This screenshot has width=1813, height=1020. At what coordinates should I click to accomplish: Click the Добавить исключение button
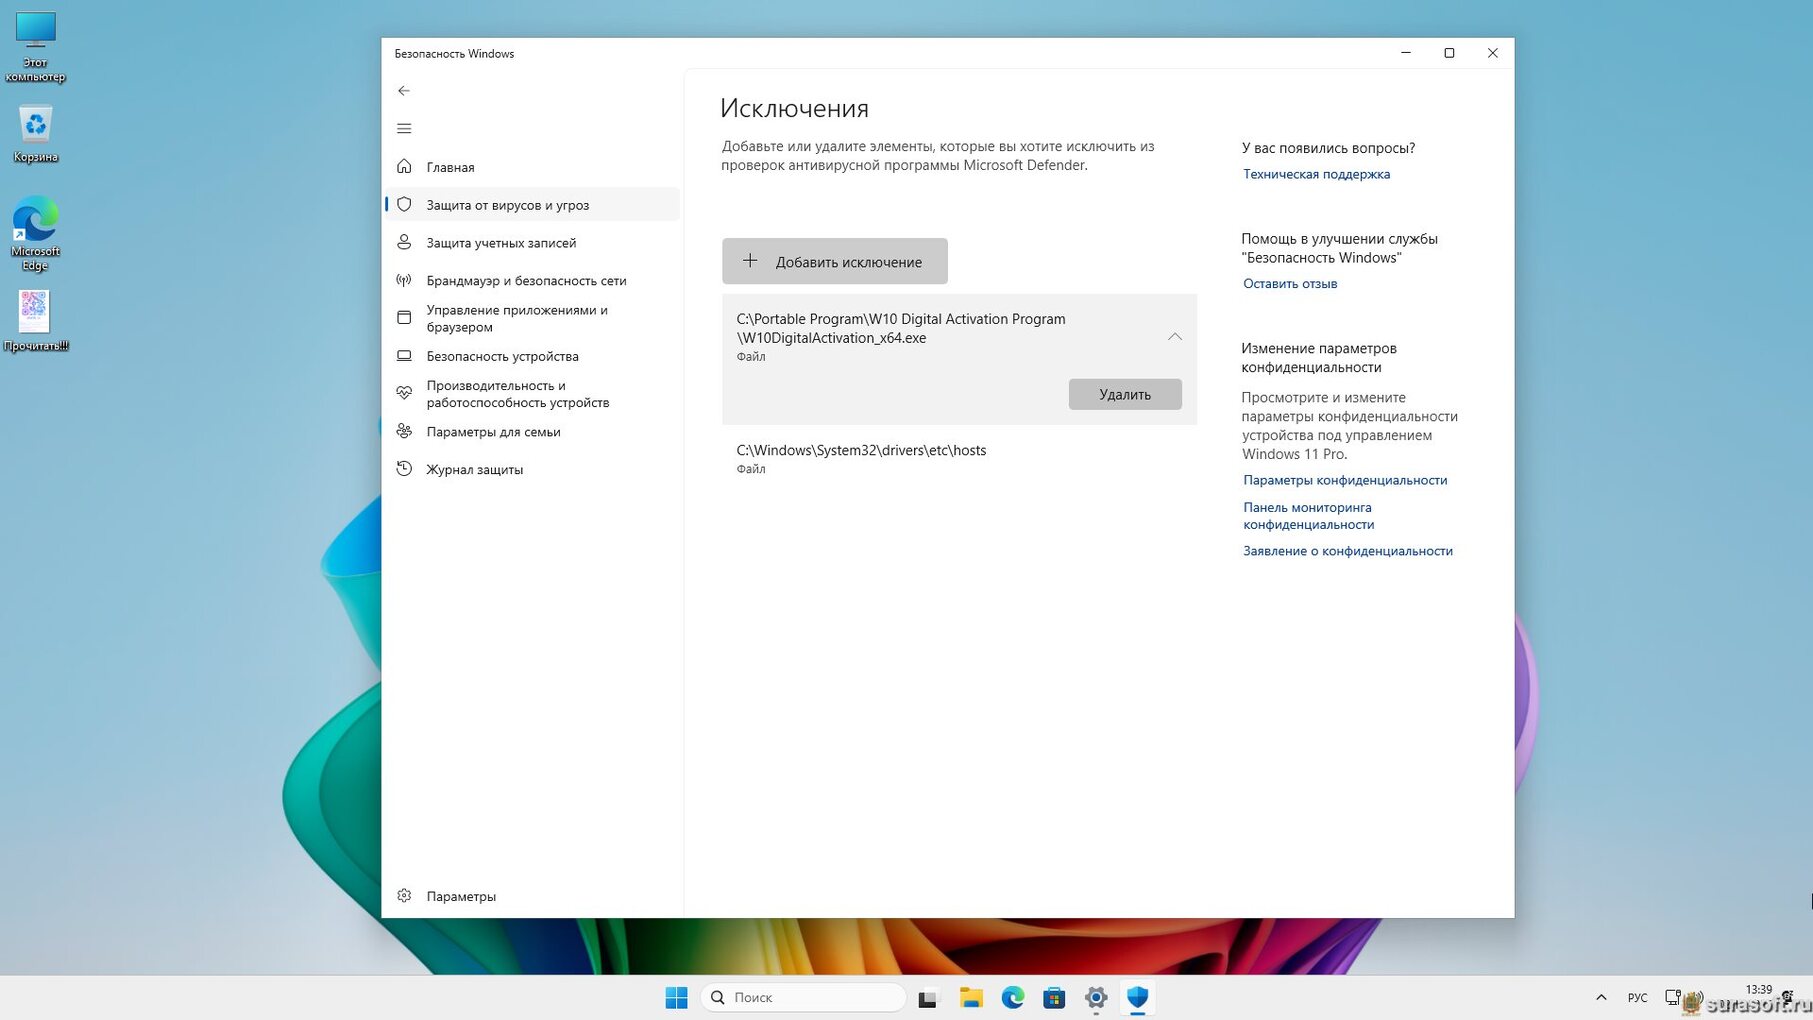pos(834,262)
